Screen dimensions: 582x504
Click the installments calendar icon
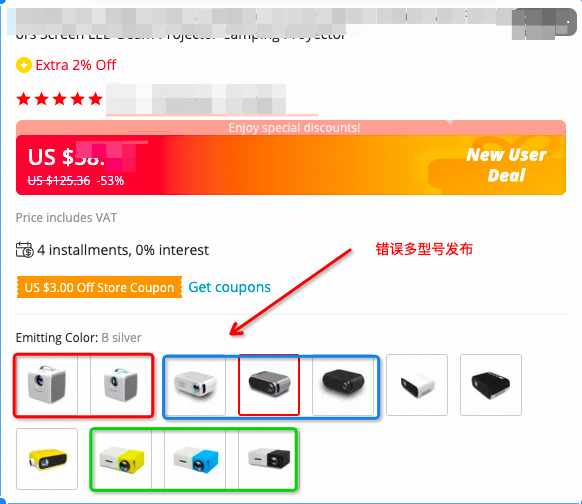click(x=24, y=250)
